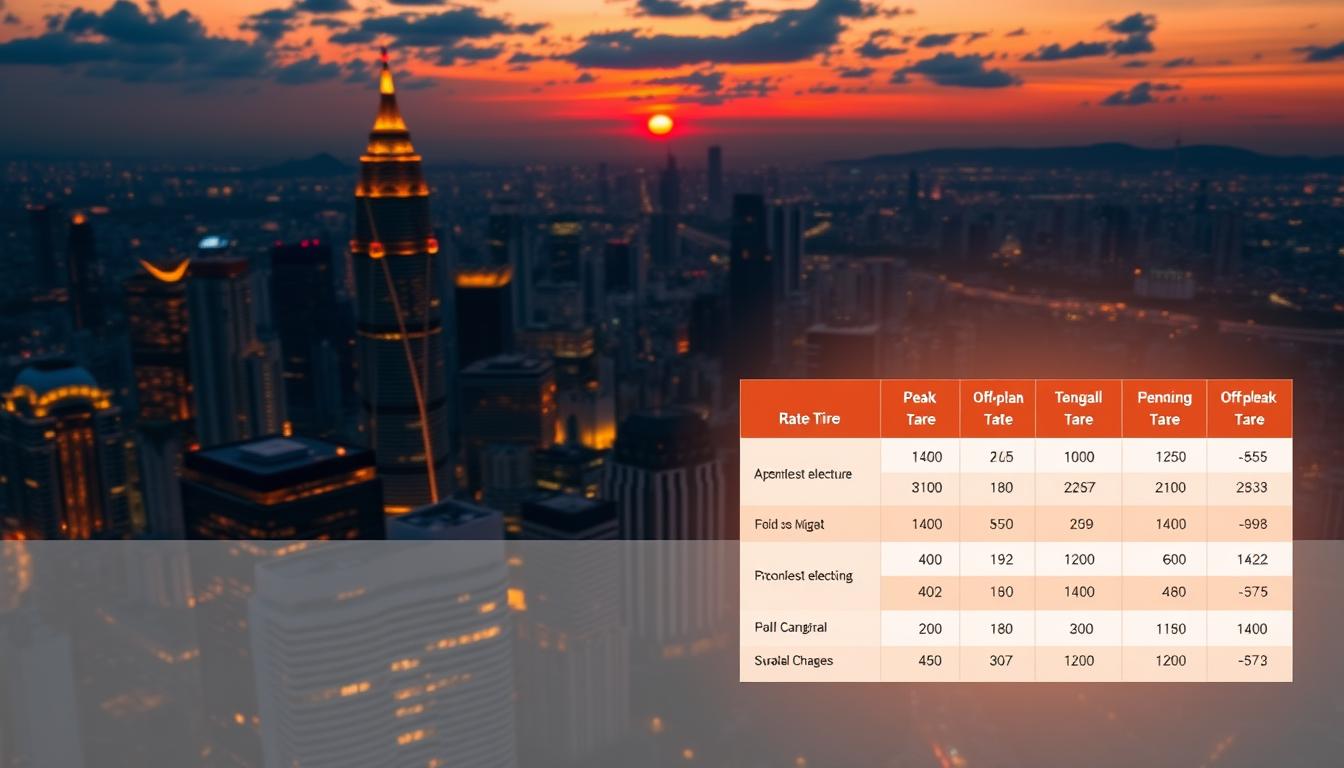
Task: Click the "Pall Cangiral" row label
Action: [790, 628]
